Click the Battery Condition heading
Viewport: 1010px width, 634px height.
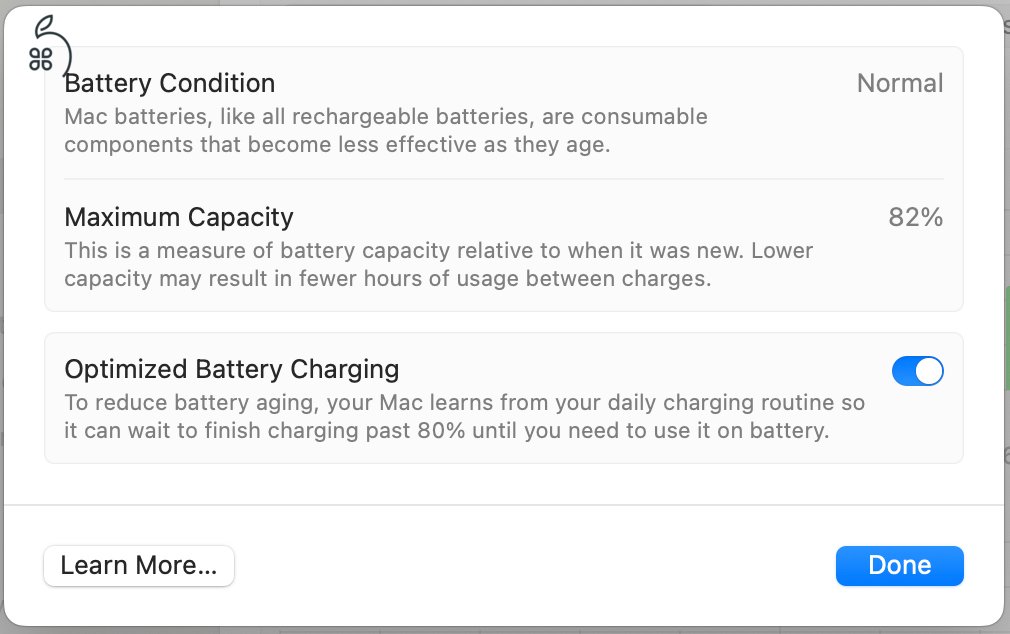click(169, 83)
